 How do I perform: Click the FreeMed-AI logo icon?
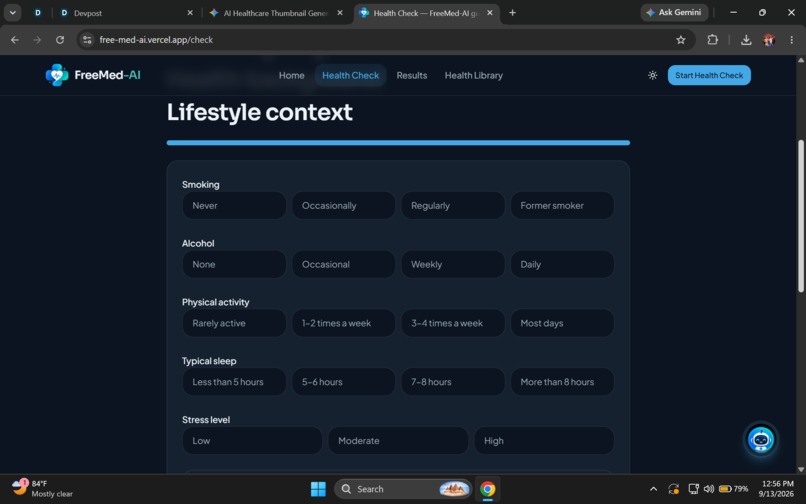pyautogui.click(x=57, y=75)
